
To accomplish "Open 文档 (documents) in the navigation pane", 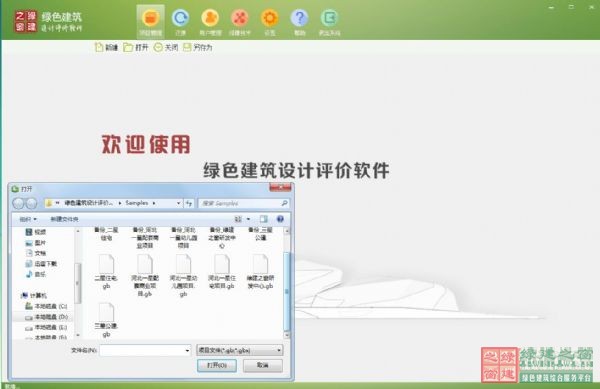I will pos(36,253).
